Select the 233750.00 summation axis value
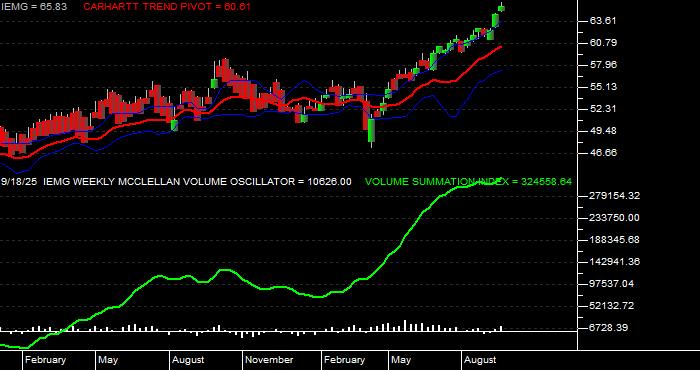 click(x=614, y=218)
